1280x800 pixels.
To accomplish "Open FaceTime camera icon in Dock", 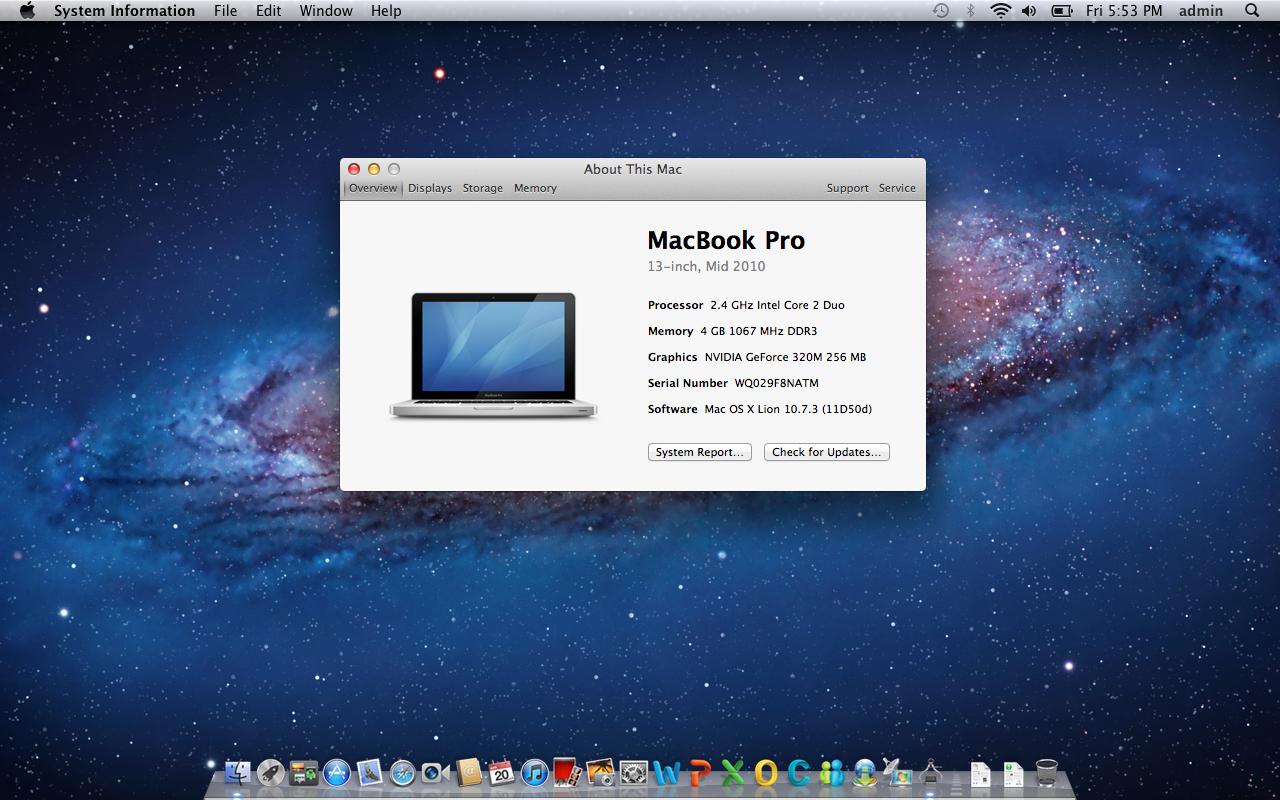I will coord(435,773).
